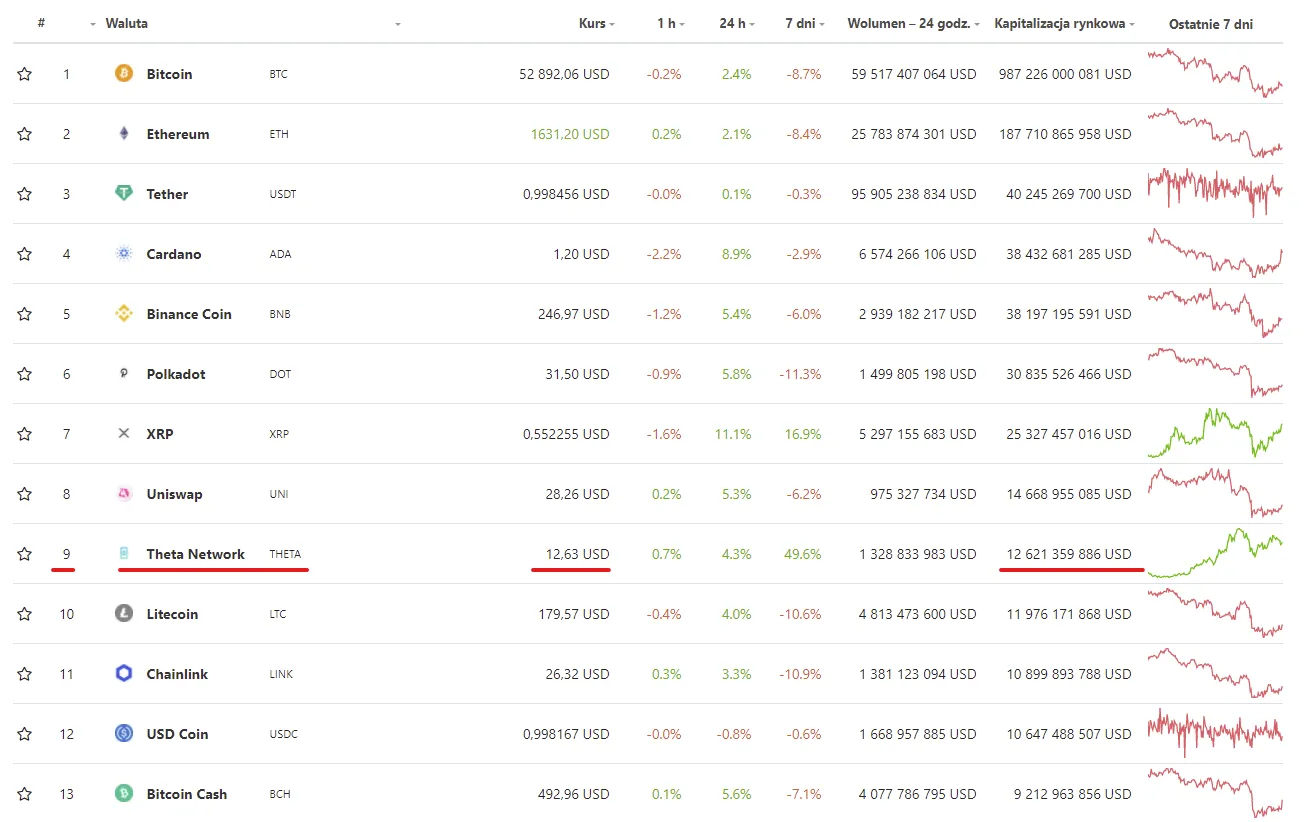Image resolution: width=1304 pixels, height=822 pixels.
Task: Toggle favorite star for Binance Coin
Action: click(x=24, y=314)
